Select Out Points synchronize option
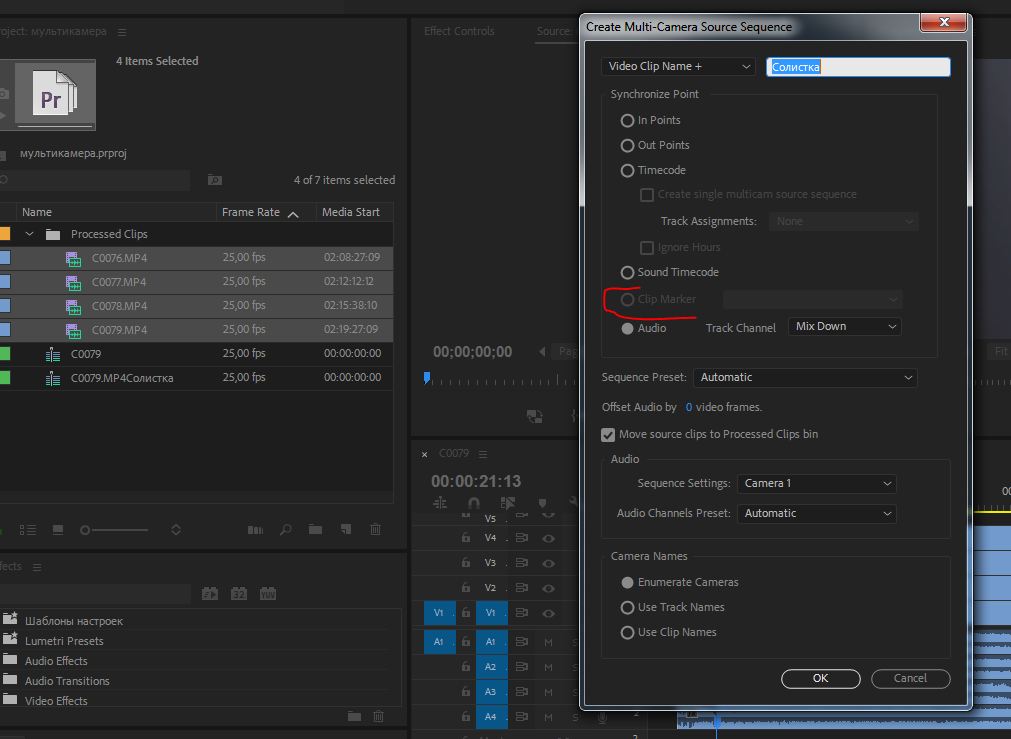The height and width of the screenshot is (739, 1011). [627, 146]
